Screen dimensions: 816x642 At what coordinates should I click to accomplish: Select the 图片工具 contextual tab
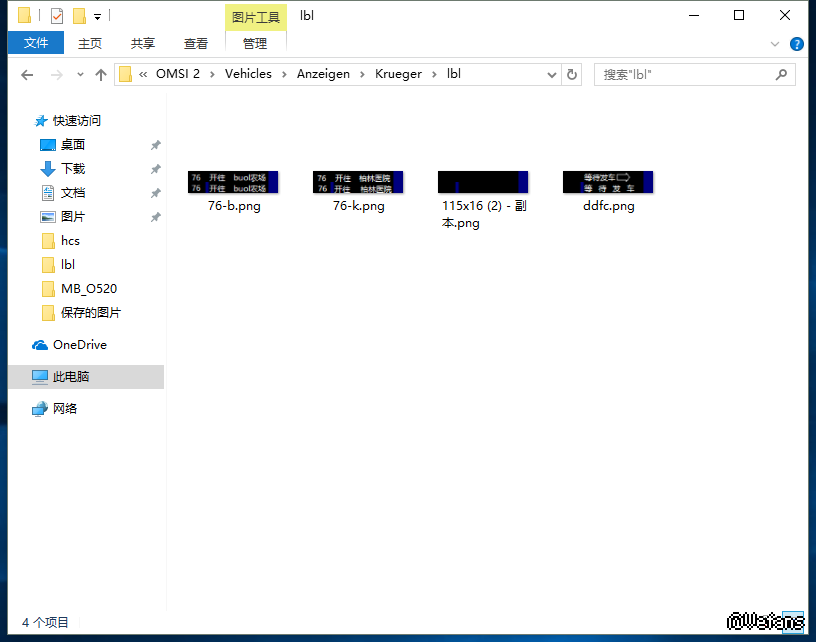256,17
